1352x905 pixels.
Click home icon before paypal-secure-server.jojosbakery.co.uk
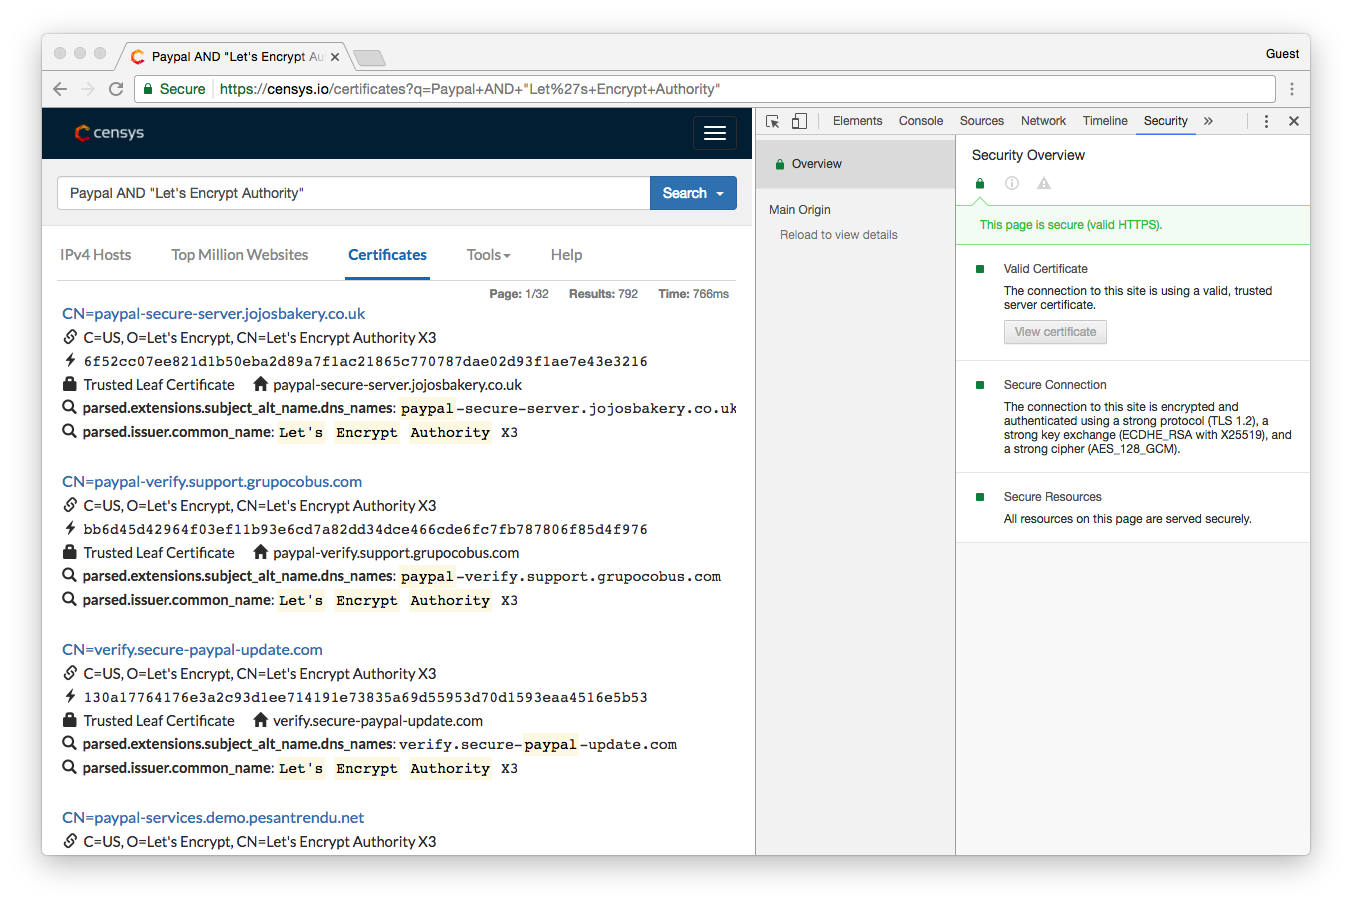click(x=261, y=384)
